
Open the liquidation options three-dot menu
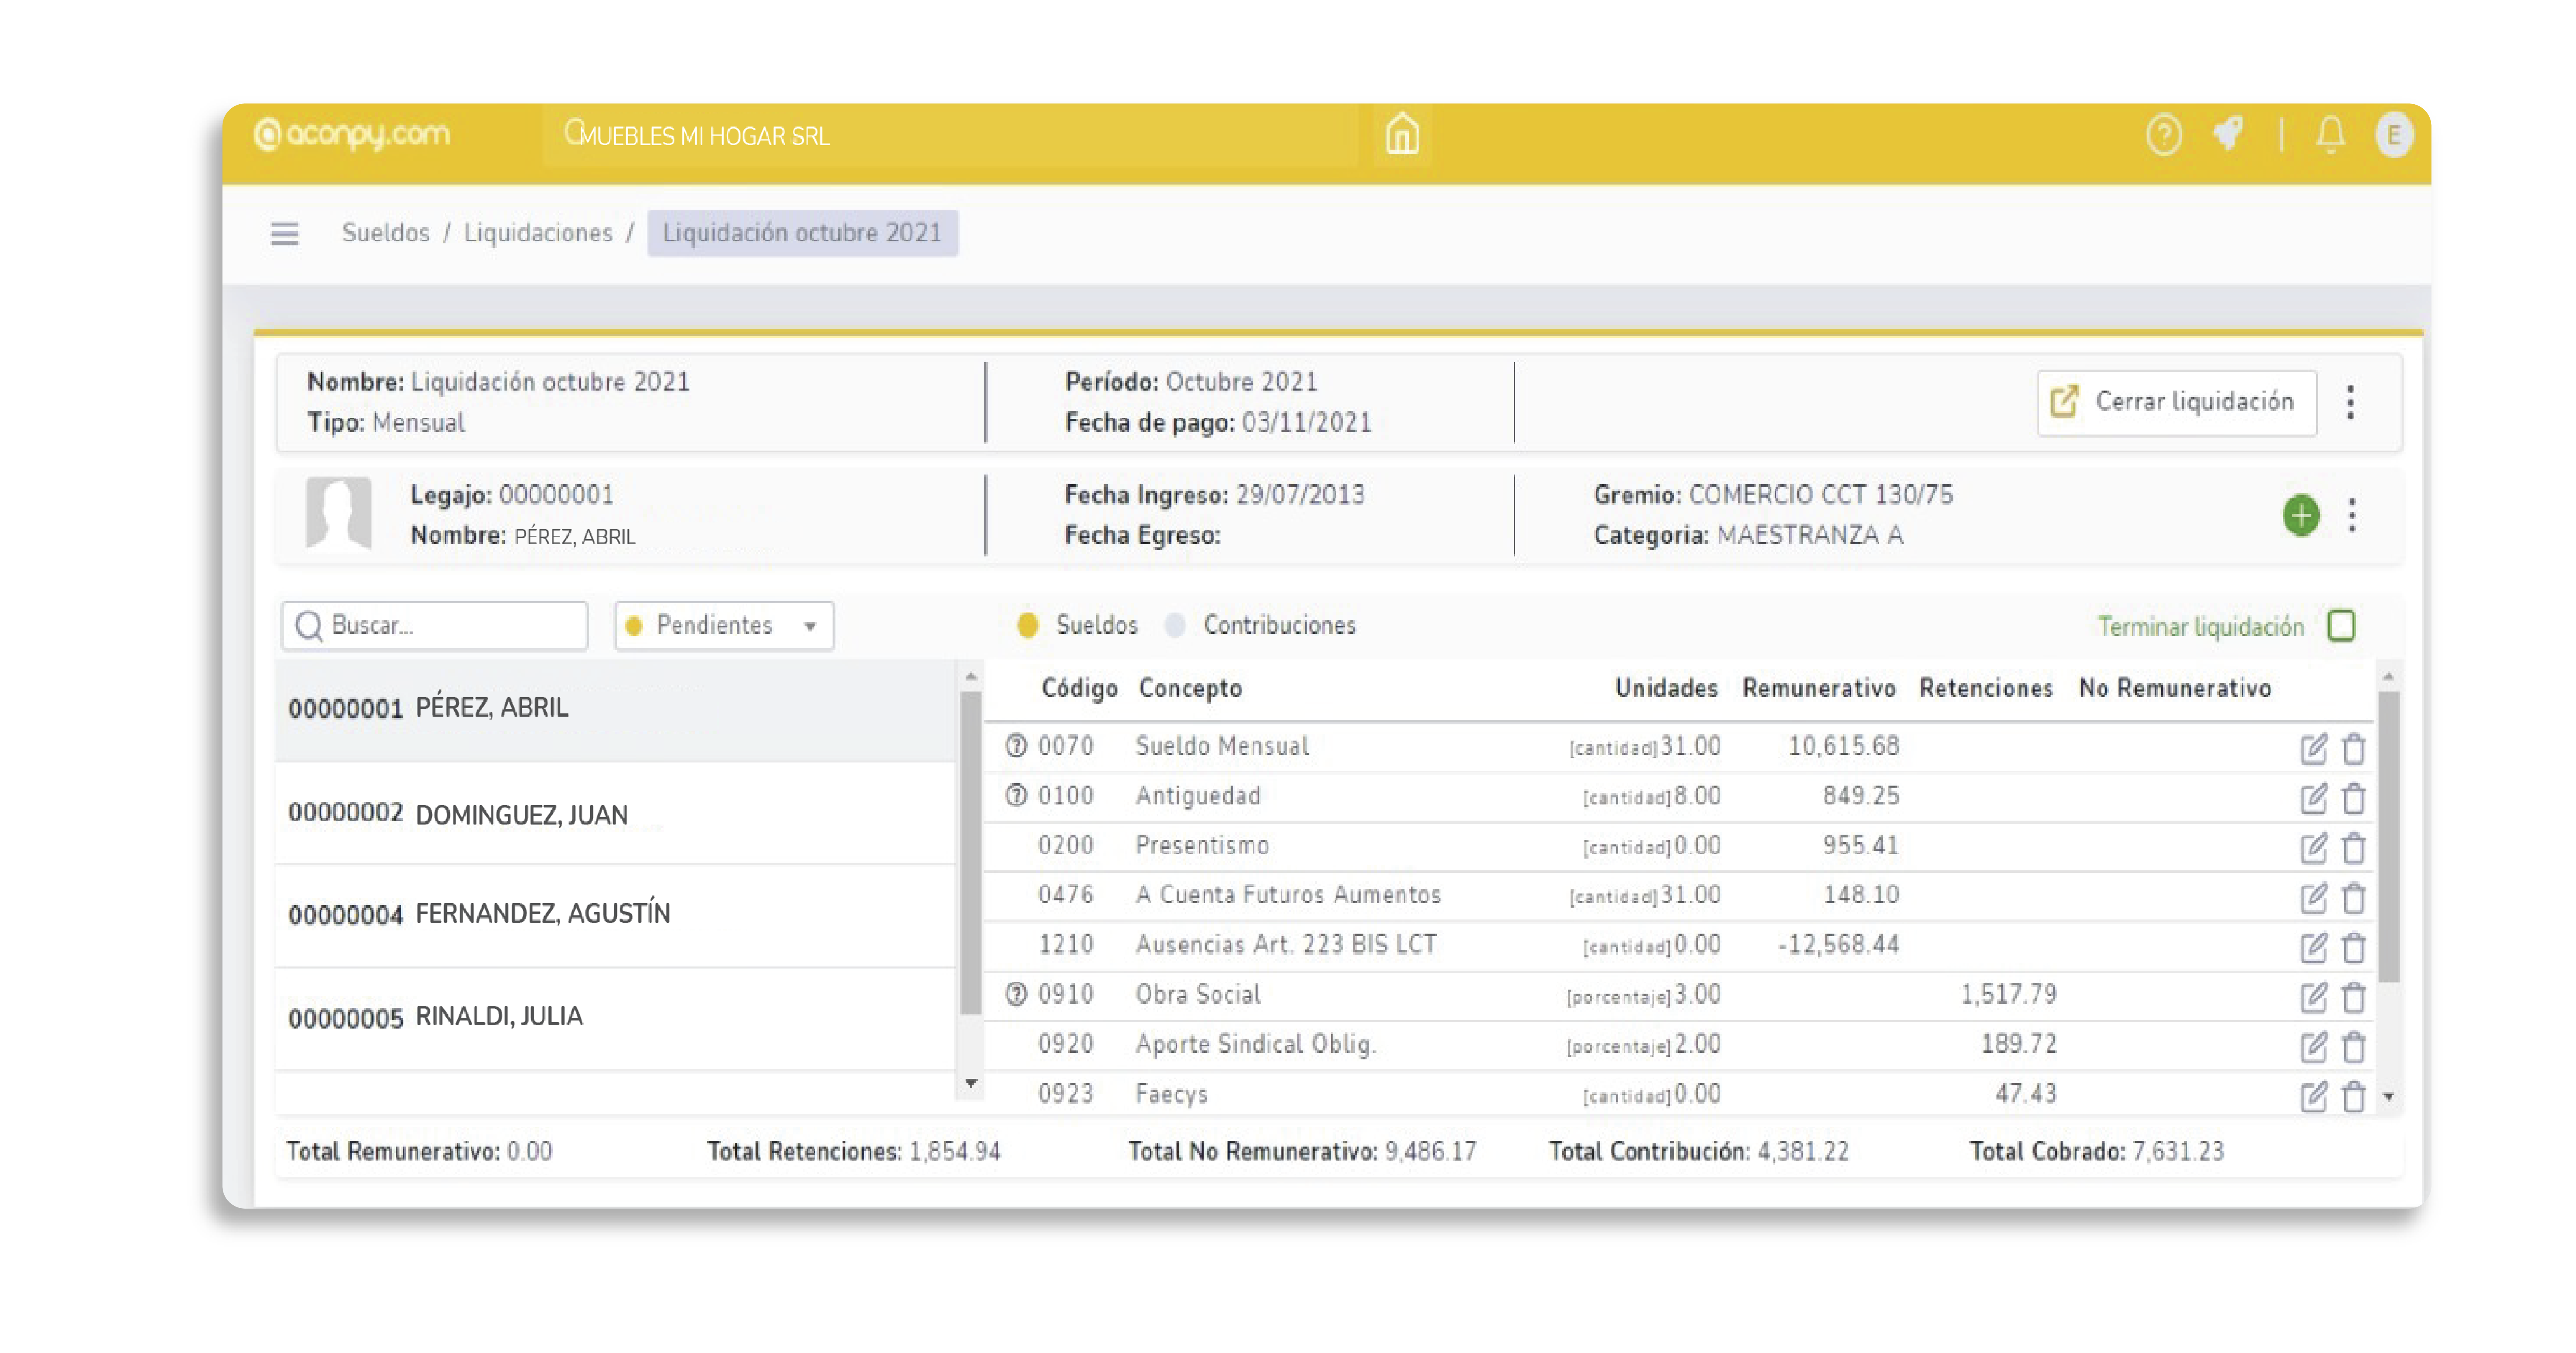pyautogui.click(x=2351, y=402)
